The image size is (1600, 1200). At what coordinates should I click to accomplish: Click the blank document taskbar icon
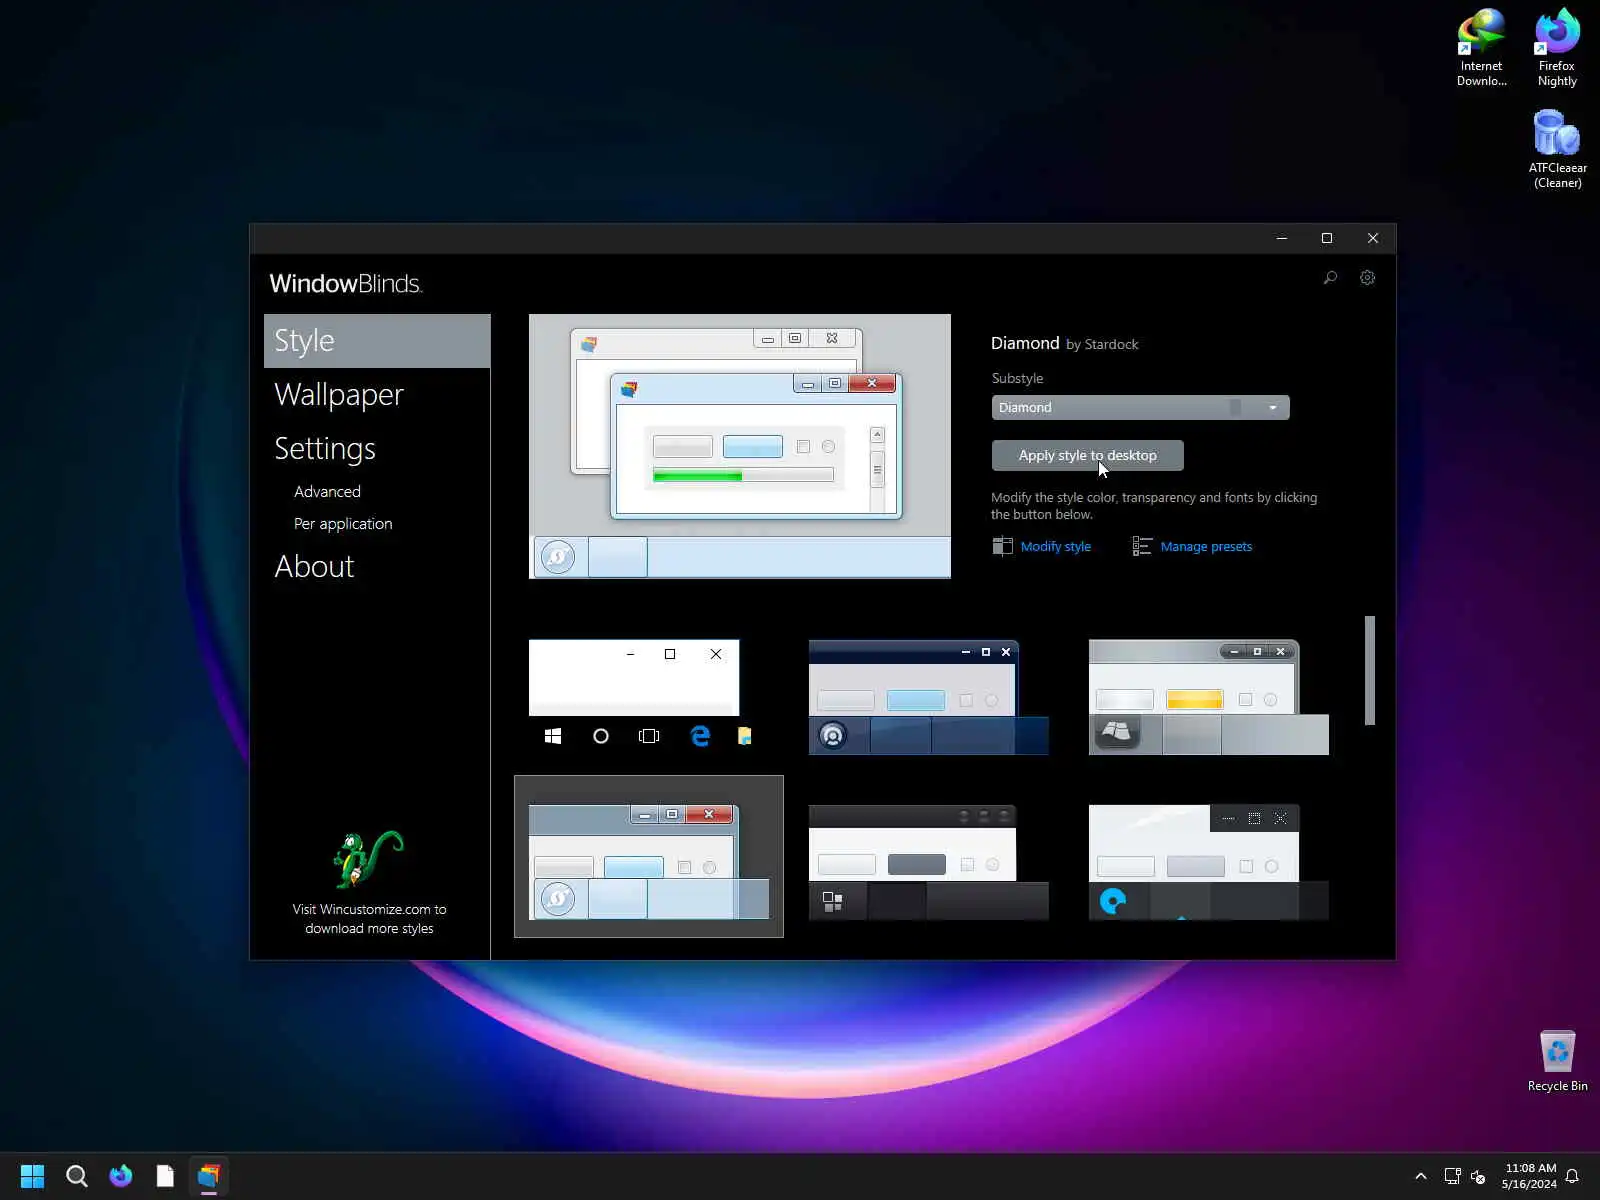[x=165, y=1176]
